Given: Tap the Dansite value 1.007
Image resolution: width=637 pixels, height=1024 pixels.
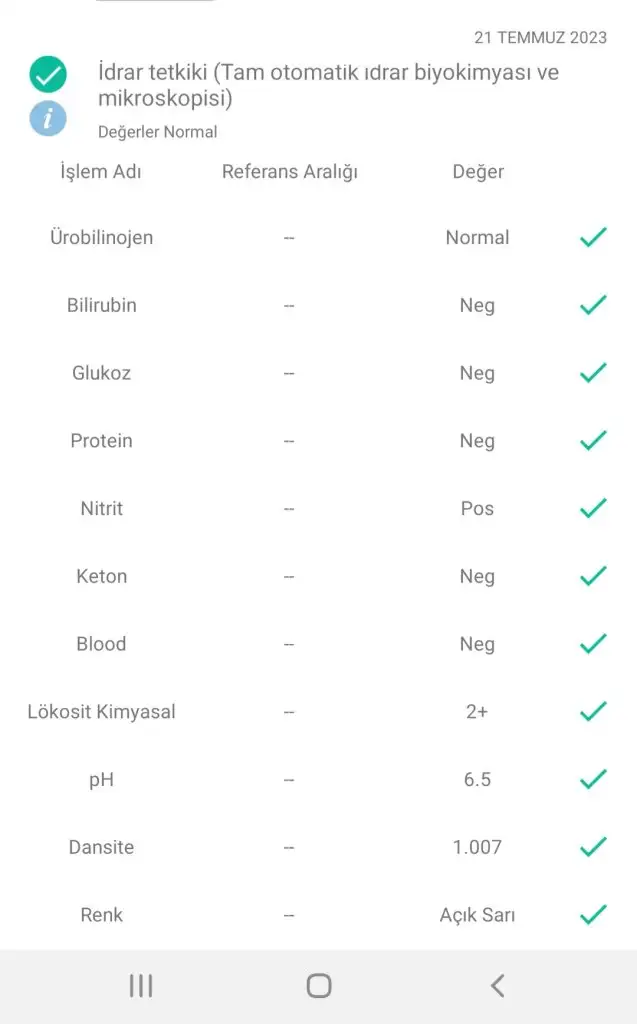Looking at the screenshot, I should click(477, 847).
